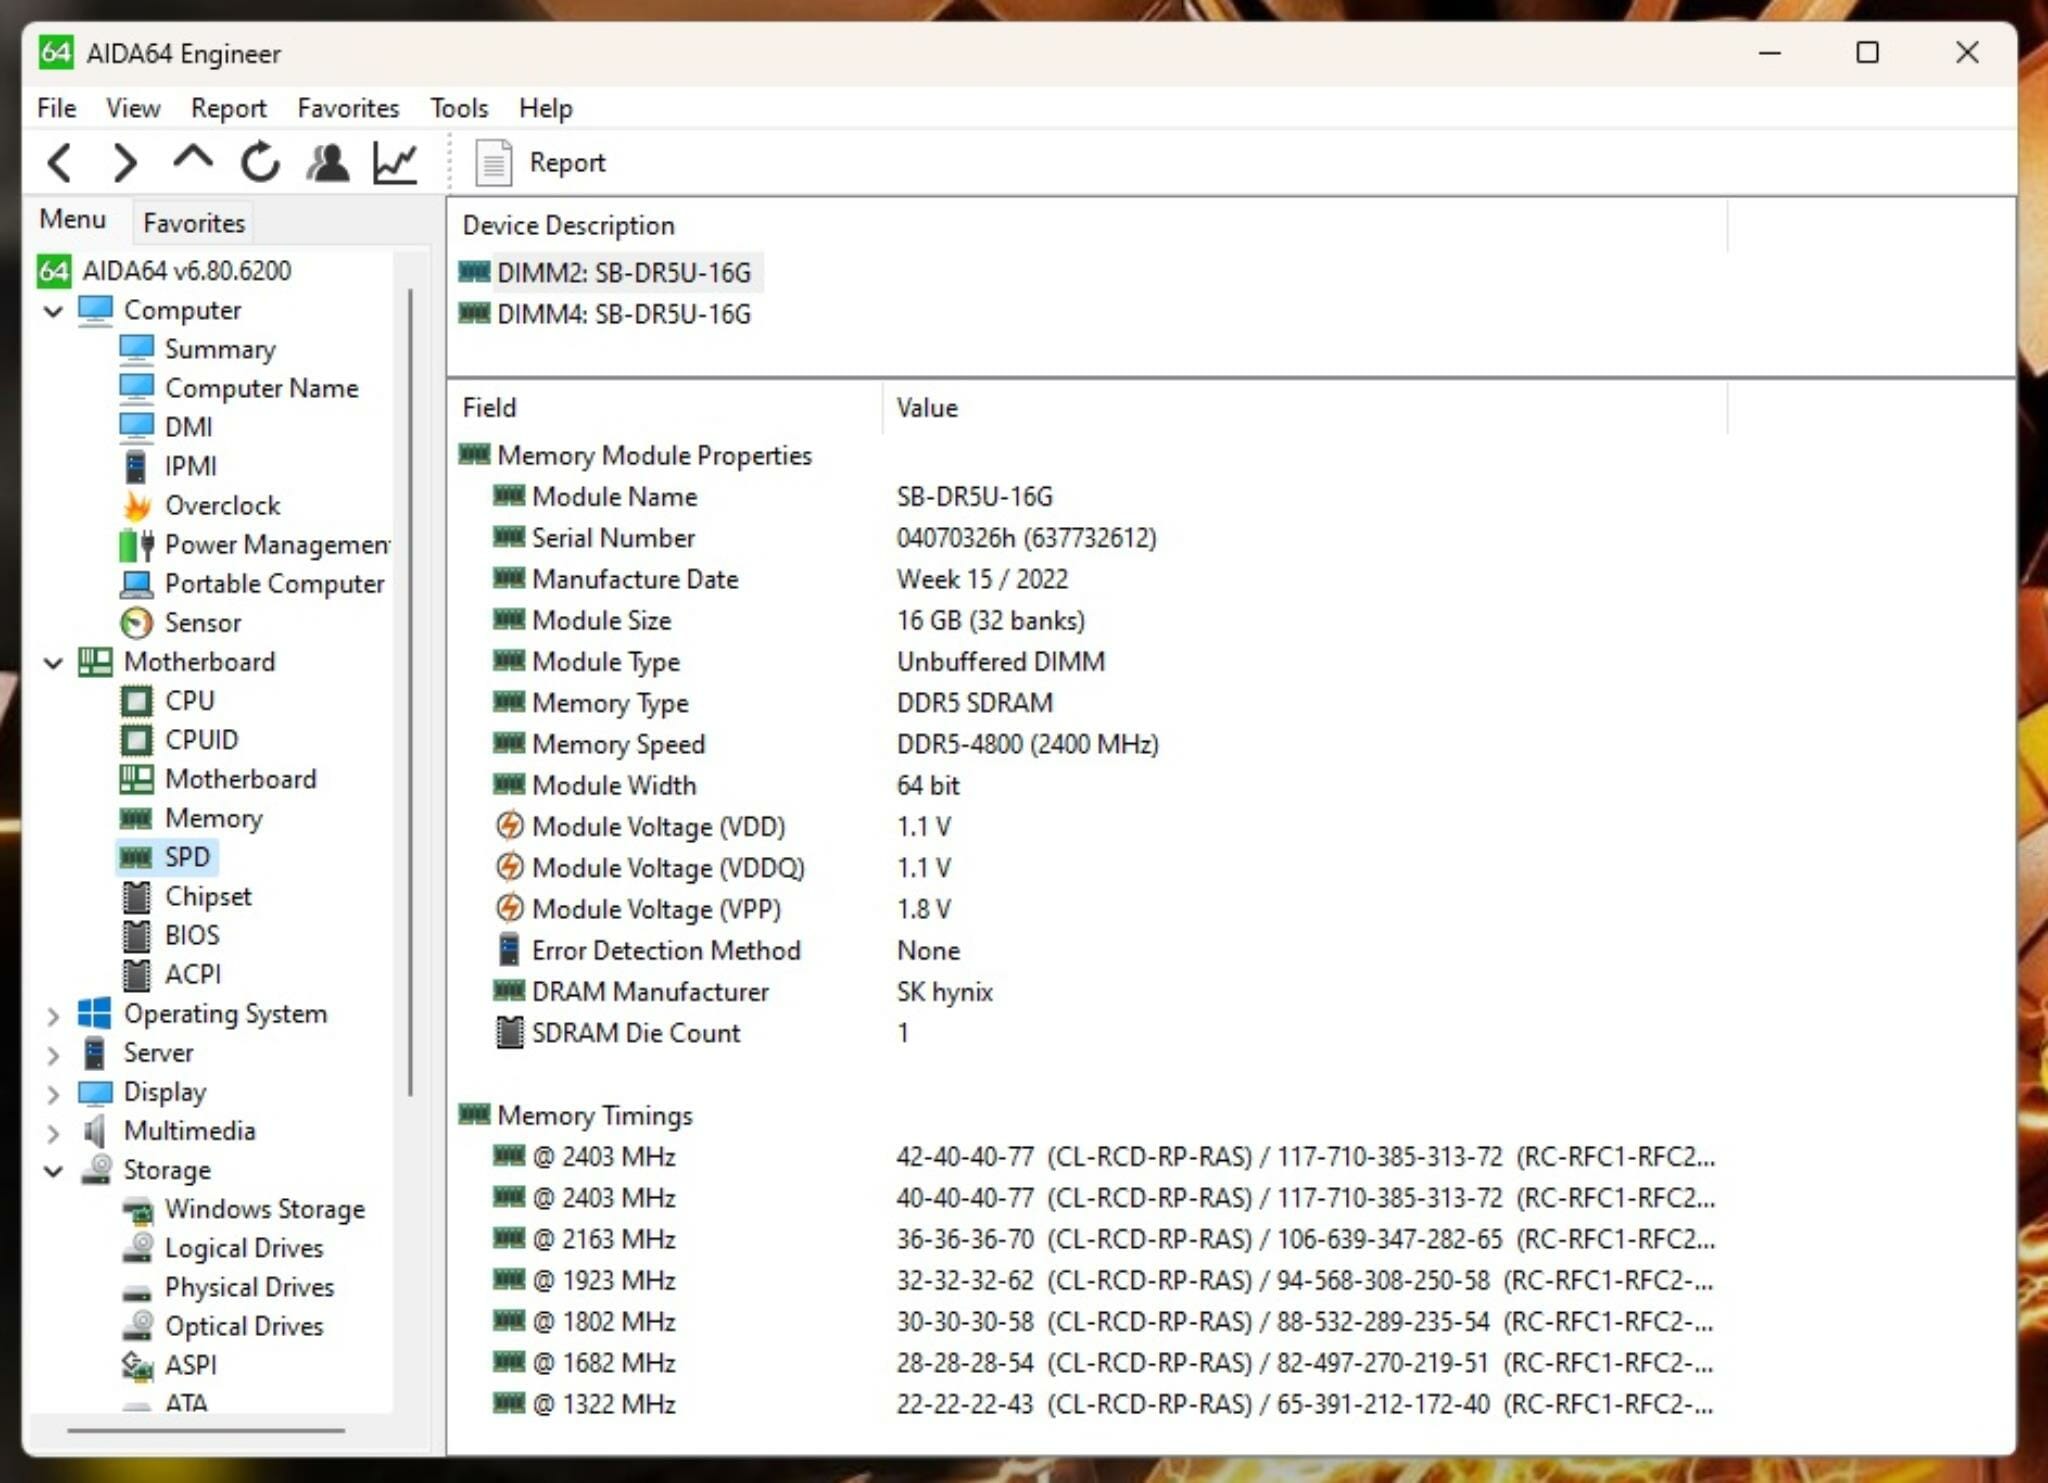
Task: Open the user/profile toolbar icon
Action: pyautogui.click(x=327, y=162)
